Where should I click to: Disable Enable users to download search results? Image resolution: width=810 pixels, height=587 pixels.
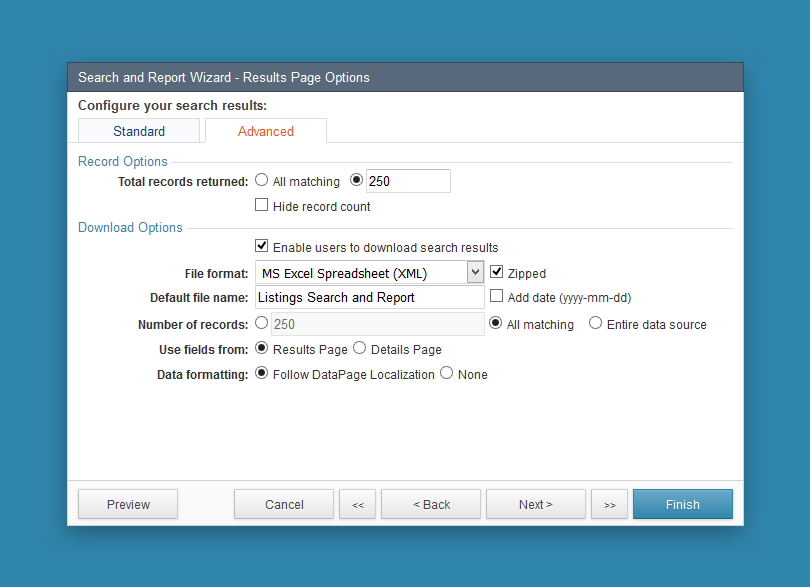261,245
